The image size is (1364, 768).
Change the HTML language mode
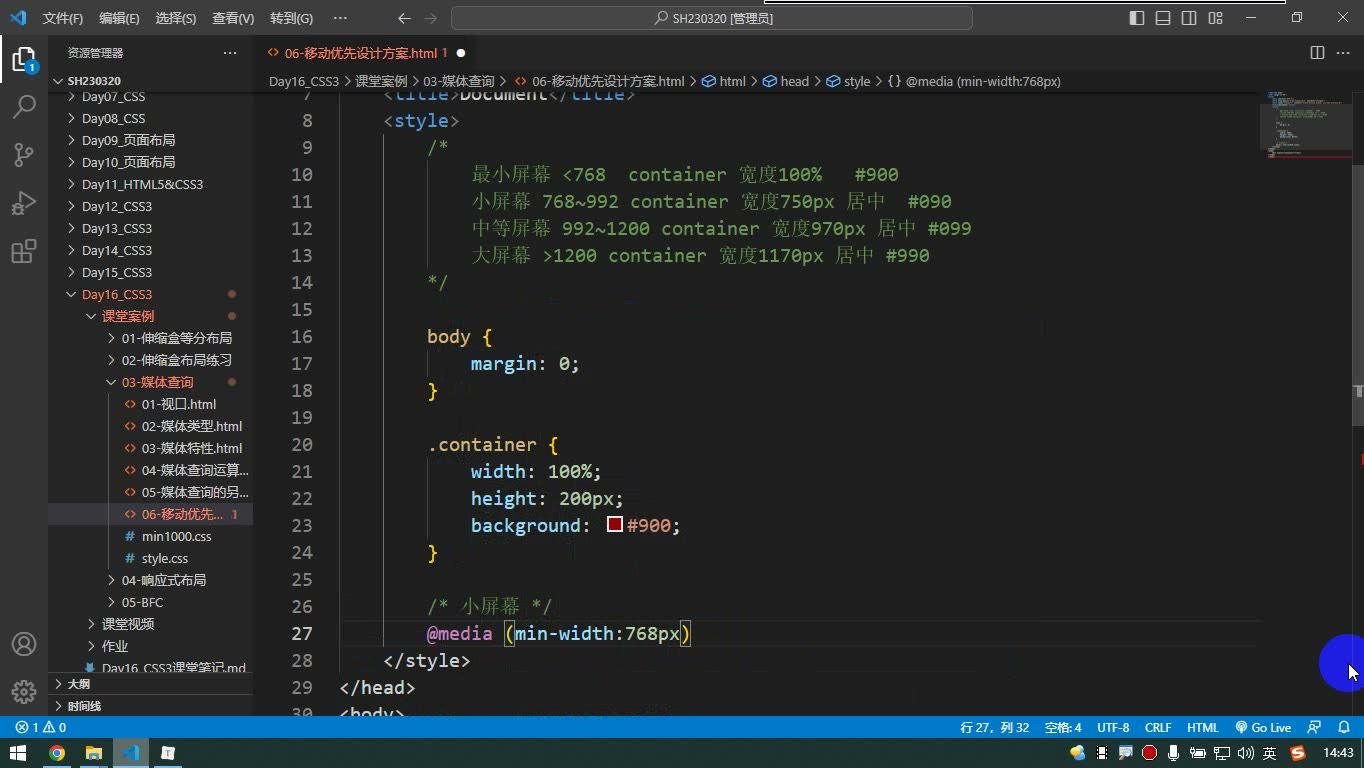1203,728
